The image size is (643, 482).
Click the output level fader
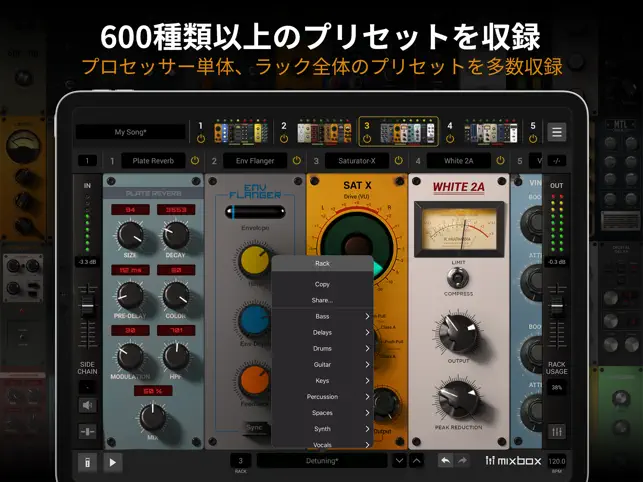point(556,306)
